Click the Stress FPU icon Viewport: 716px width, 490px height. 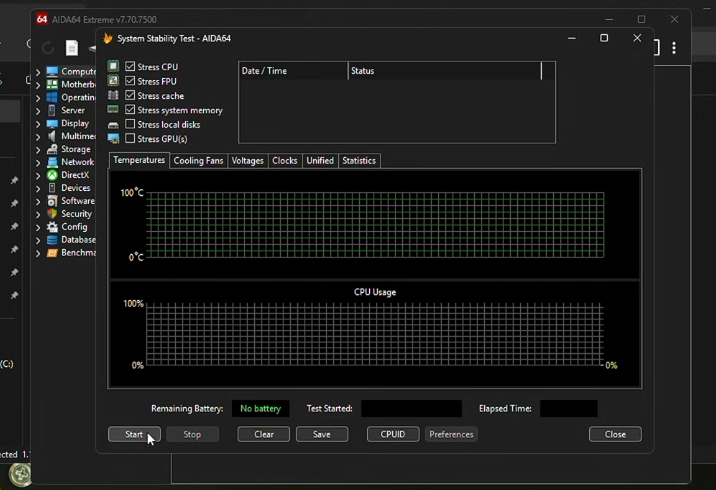[x=113, y=81]
